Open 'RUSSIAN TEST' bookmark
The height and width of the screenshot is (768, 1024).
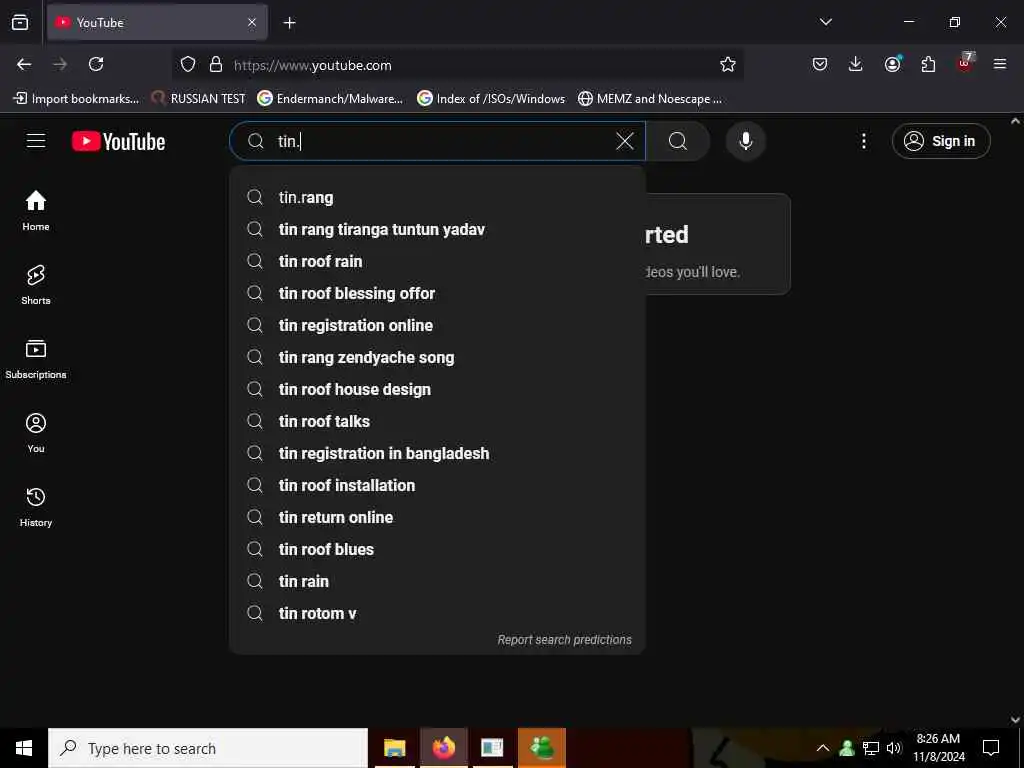(199, 99)
